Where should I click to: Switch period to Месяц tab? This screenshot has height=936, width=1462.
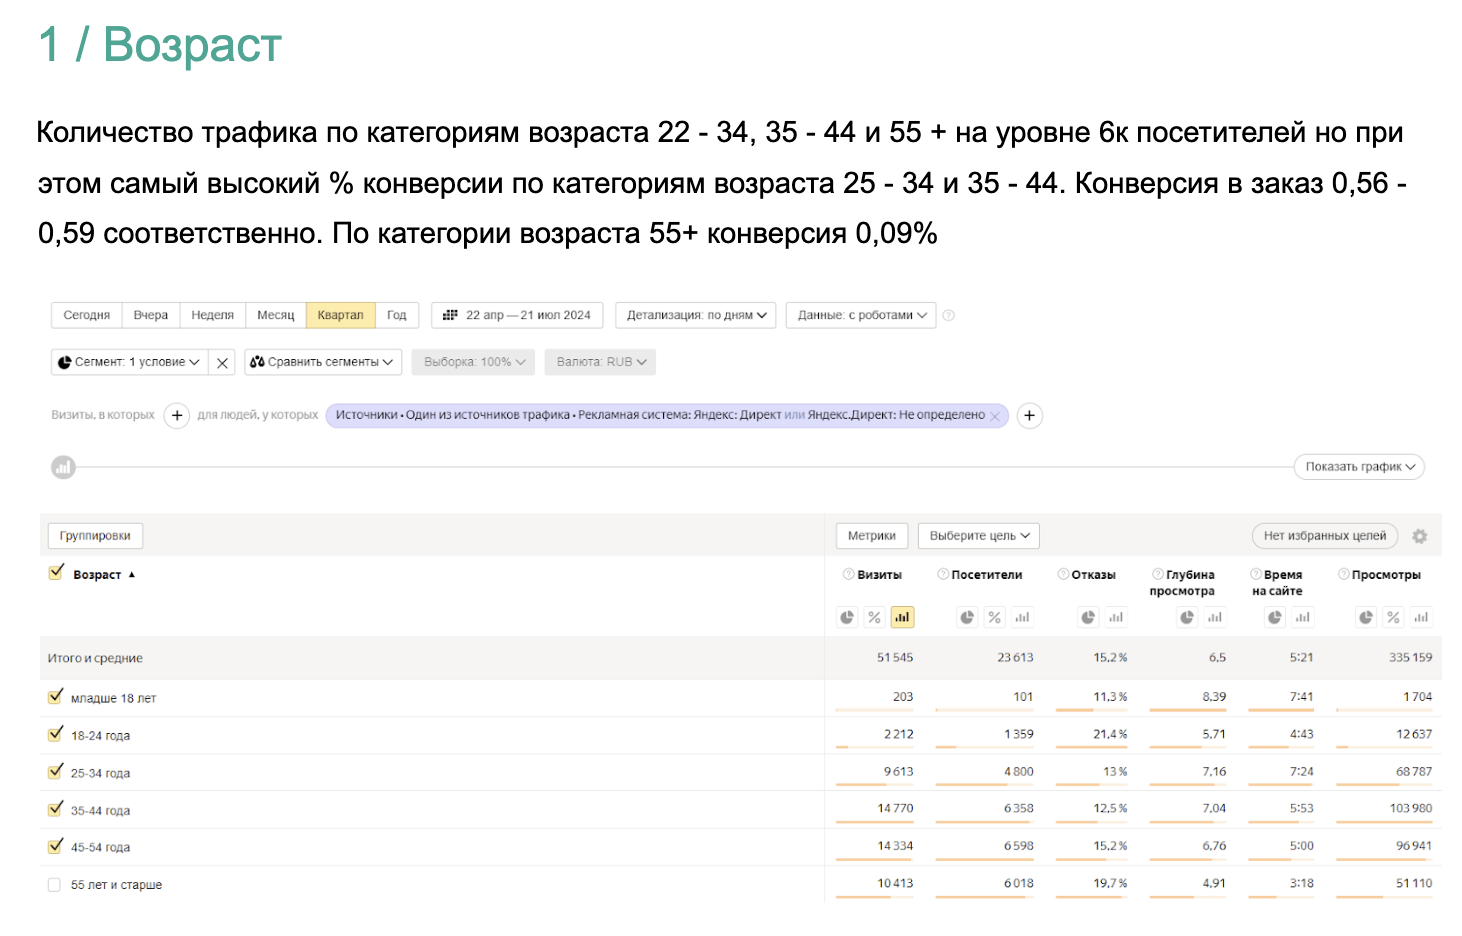pos(275,315)
